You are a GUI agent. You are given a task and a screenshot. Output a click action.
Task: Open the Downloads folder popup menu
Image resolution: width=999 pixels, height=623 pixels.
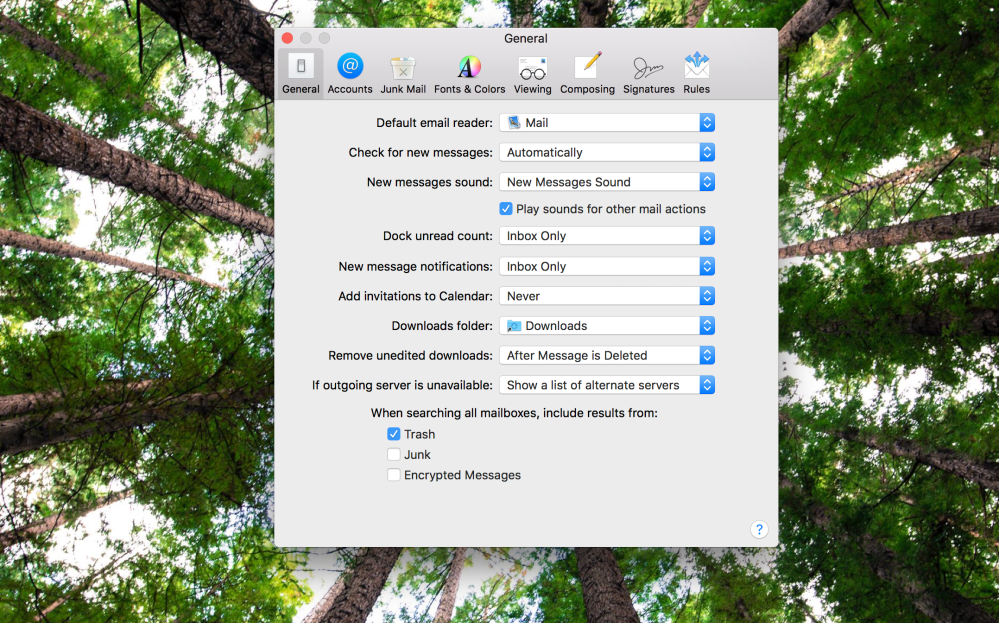607,326
